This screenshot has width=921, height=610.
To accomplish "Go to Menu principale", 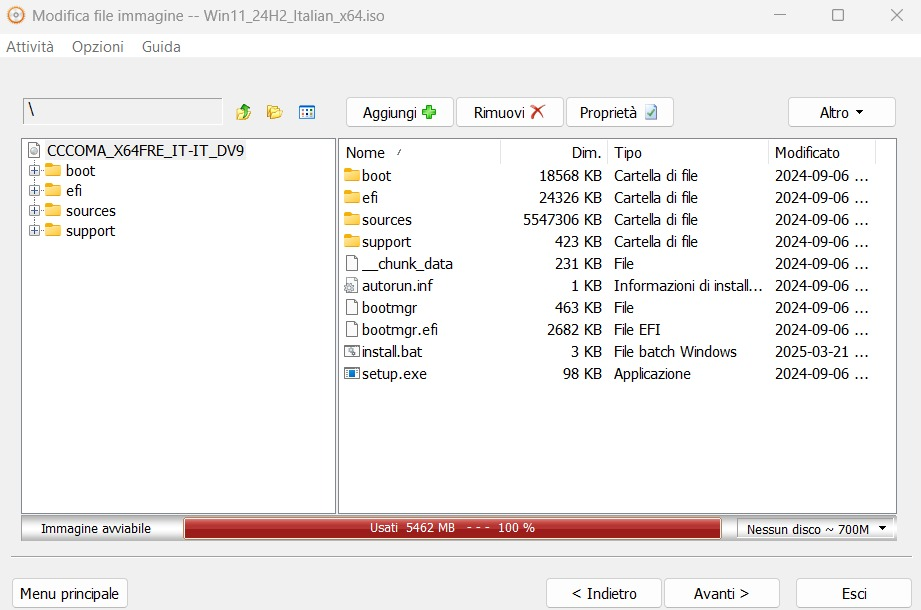I will (69, 594).
